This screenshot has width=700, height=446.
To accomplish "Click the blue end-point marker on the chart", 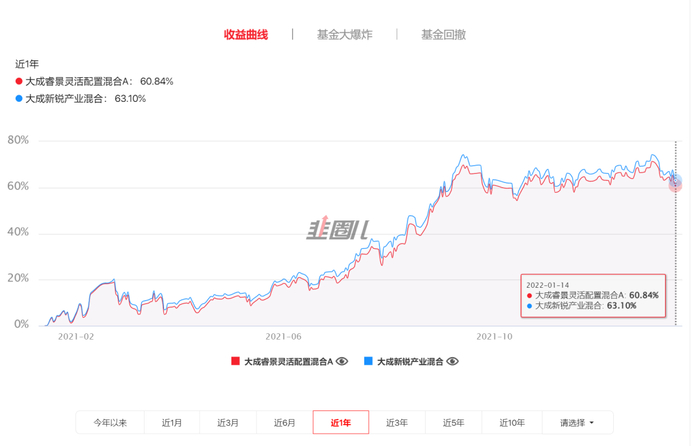I will click(675, 180).
